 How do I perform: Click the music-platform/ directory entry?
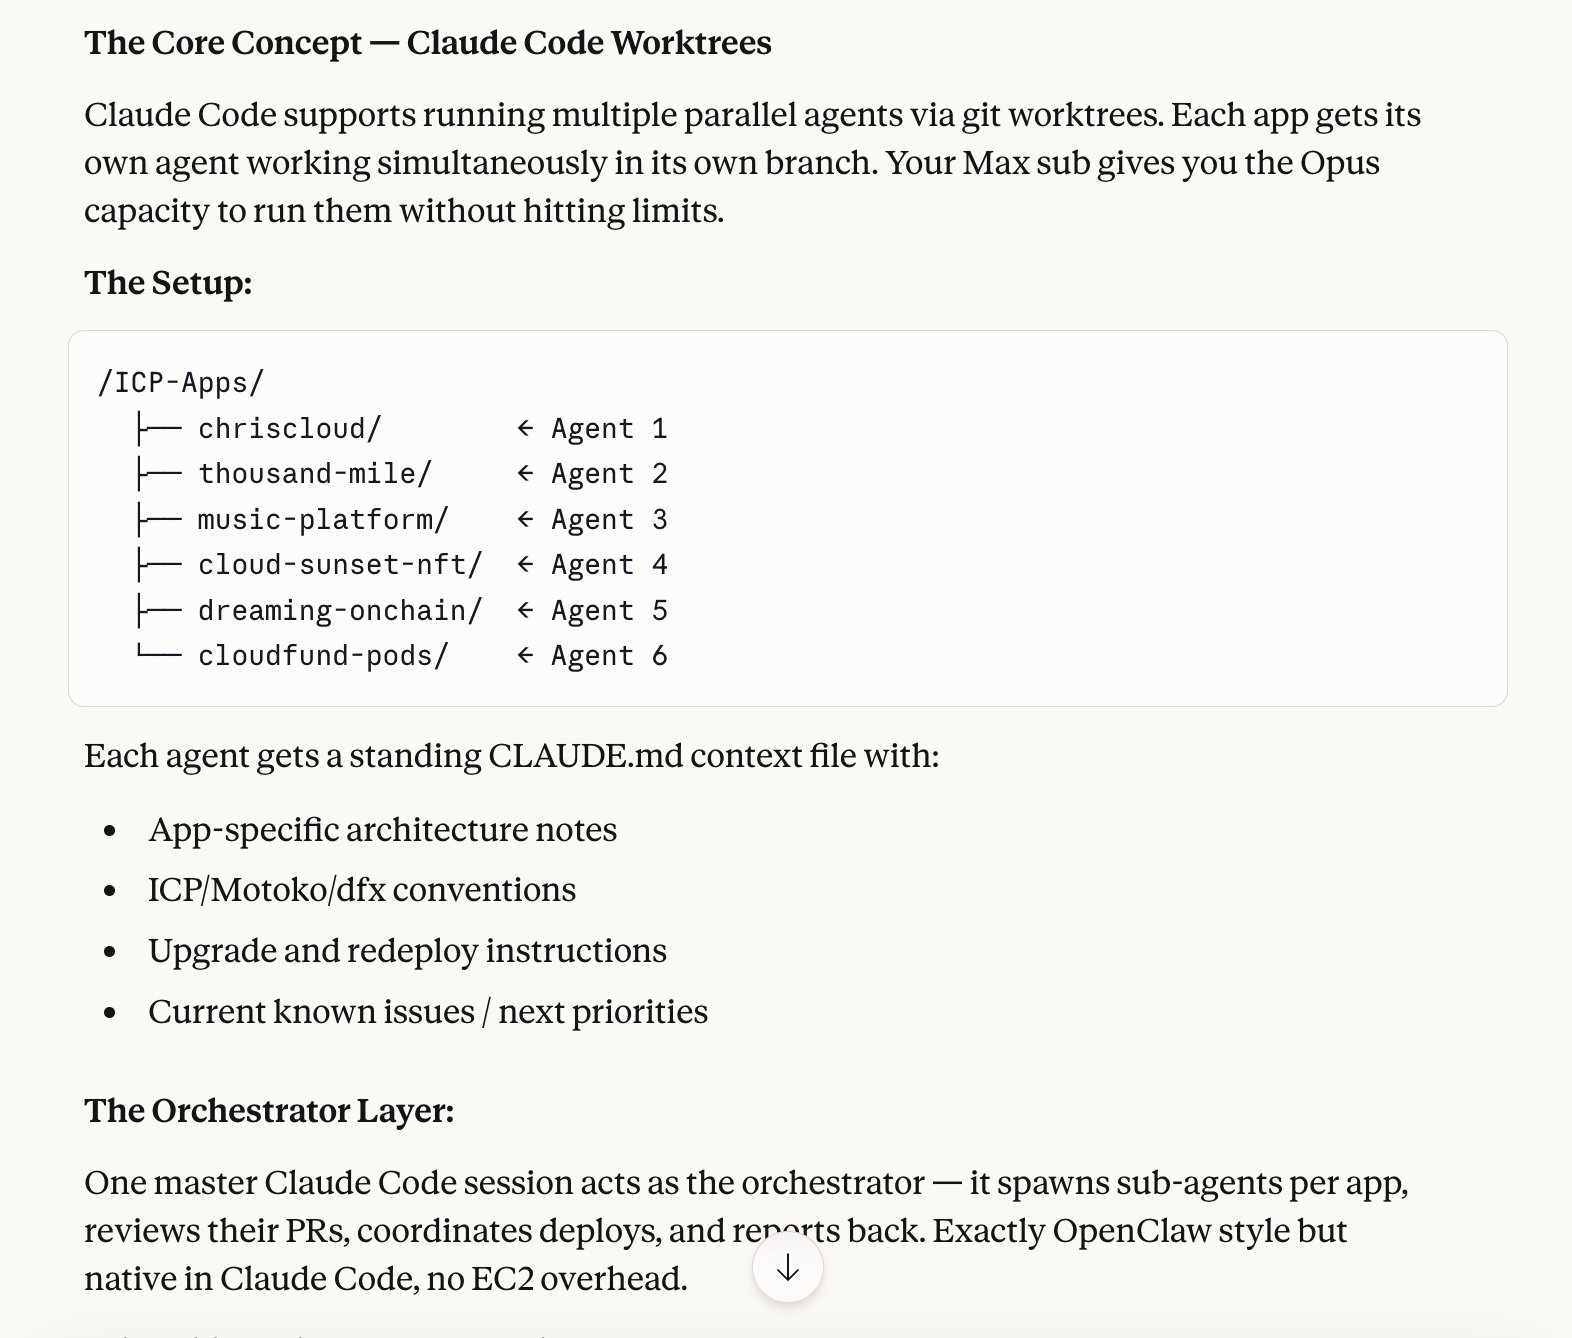(x=322, y=520)
